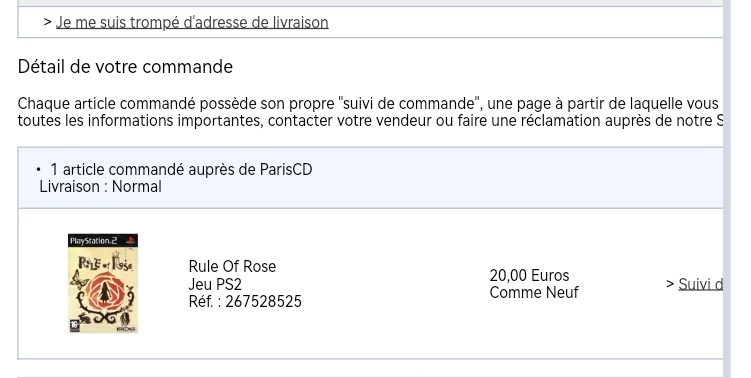Select the "Rule Of Rose" product title text
Screen dimensions: 751x378
[x=232, y=266]
